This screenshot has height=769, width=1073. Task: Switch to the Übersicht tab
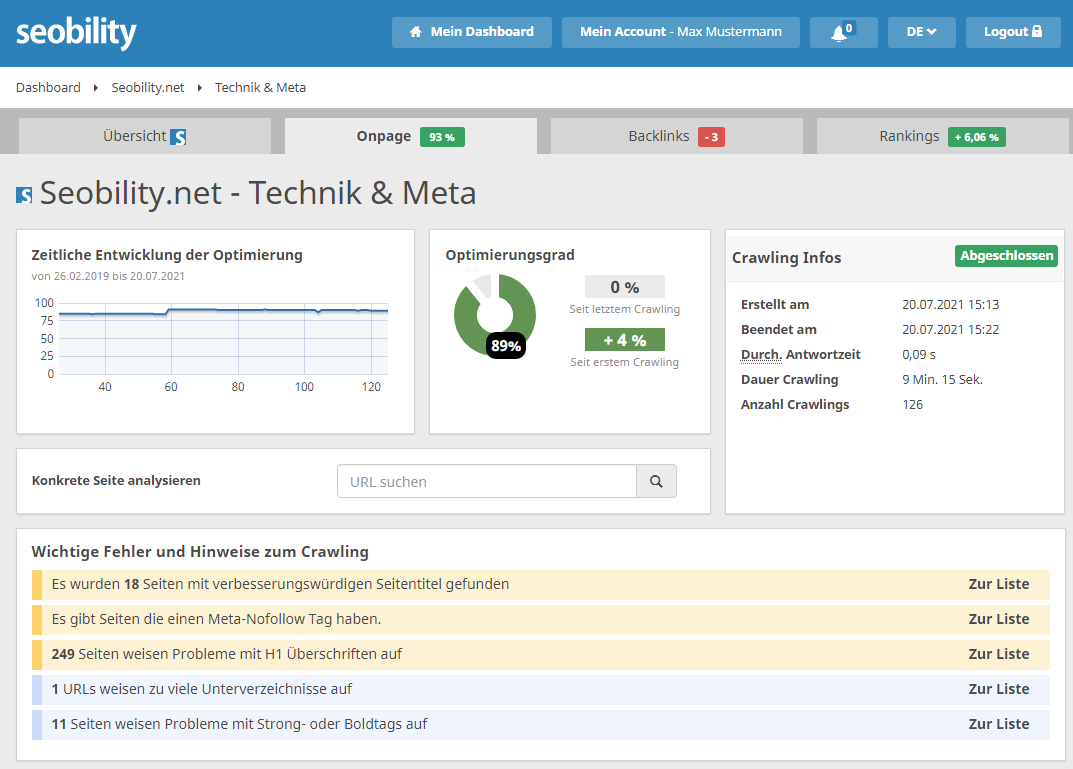point(144,136)
